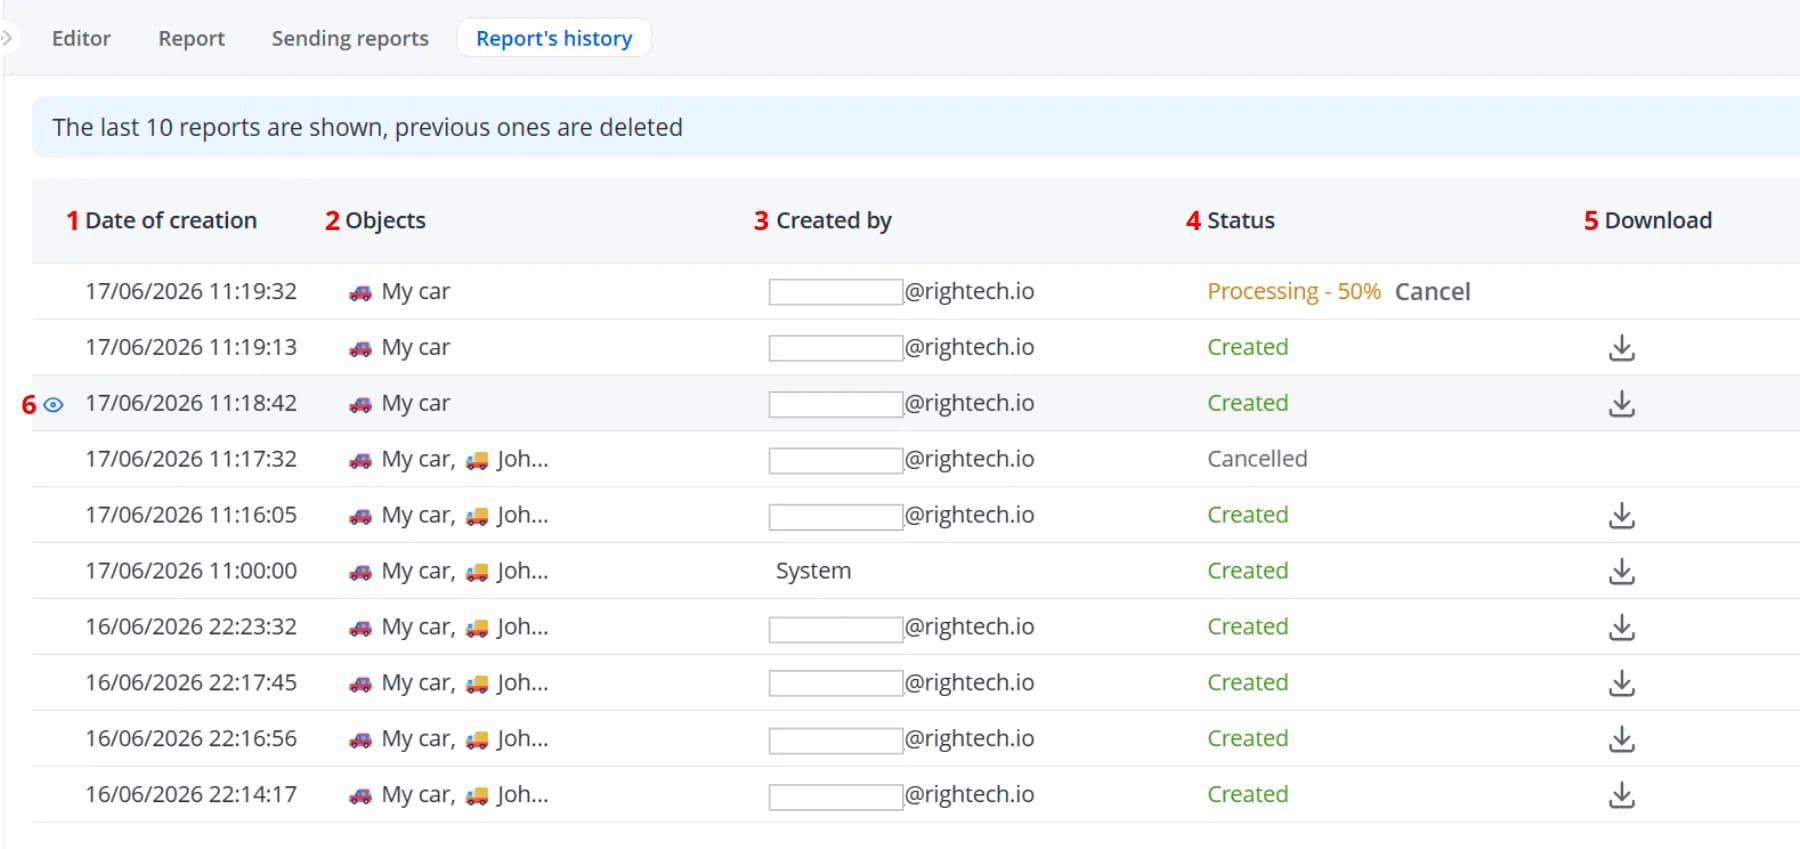The height and width of the screenshot is (849, 1800).
Task: Select the date 17/06/2026 11:16:05
Action: click(x=191, y=515)
